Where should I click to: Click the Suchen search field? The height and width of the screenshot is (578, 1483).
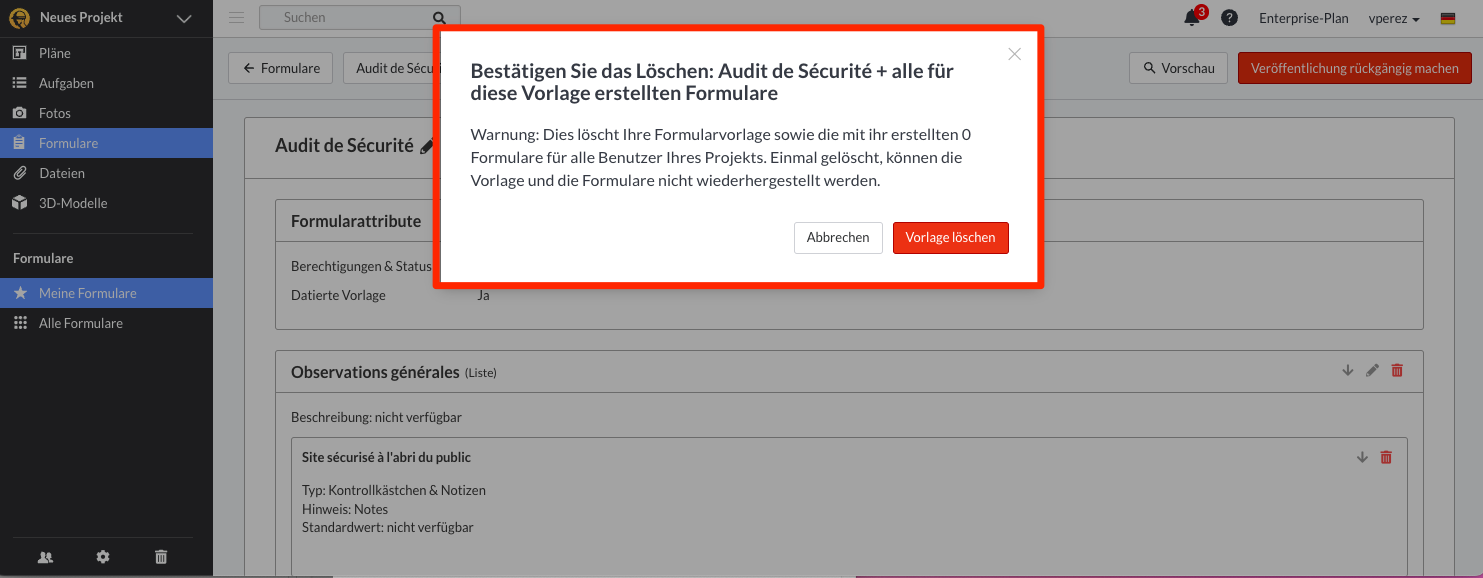click(345, 17)
